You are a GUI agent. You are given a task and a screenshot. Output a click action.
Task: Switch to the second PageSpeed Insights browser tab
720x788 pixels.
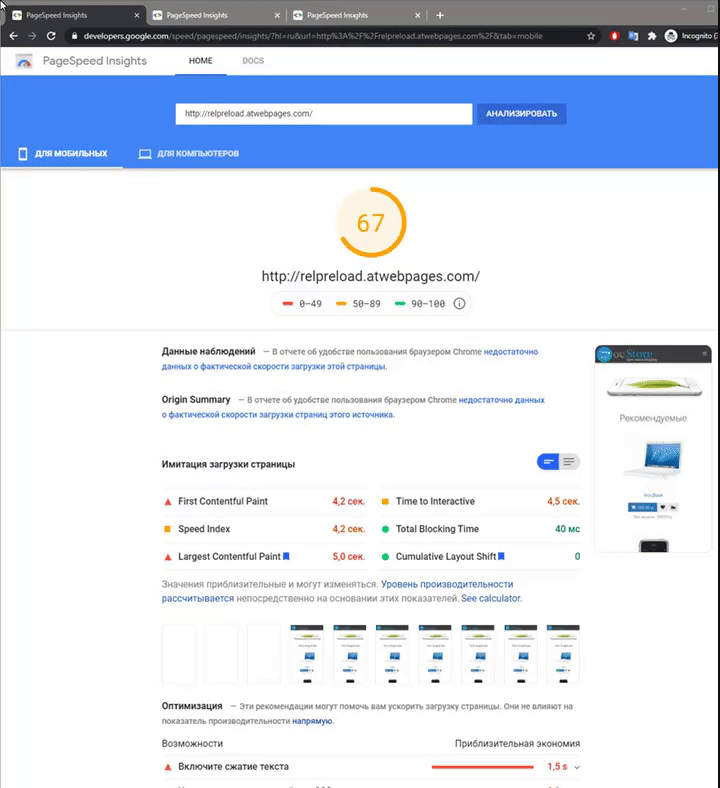(x=216, y=16)
